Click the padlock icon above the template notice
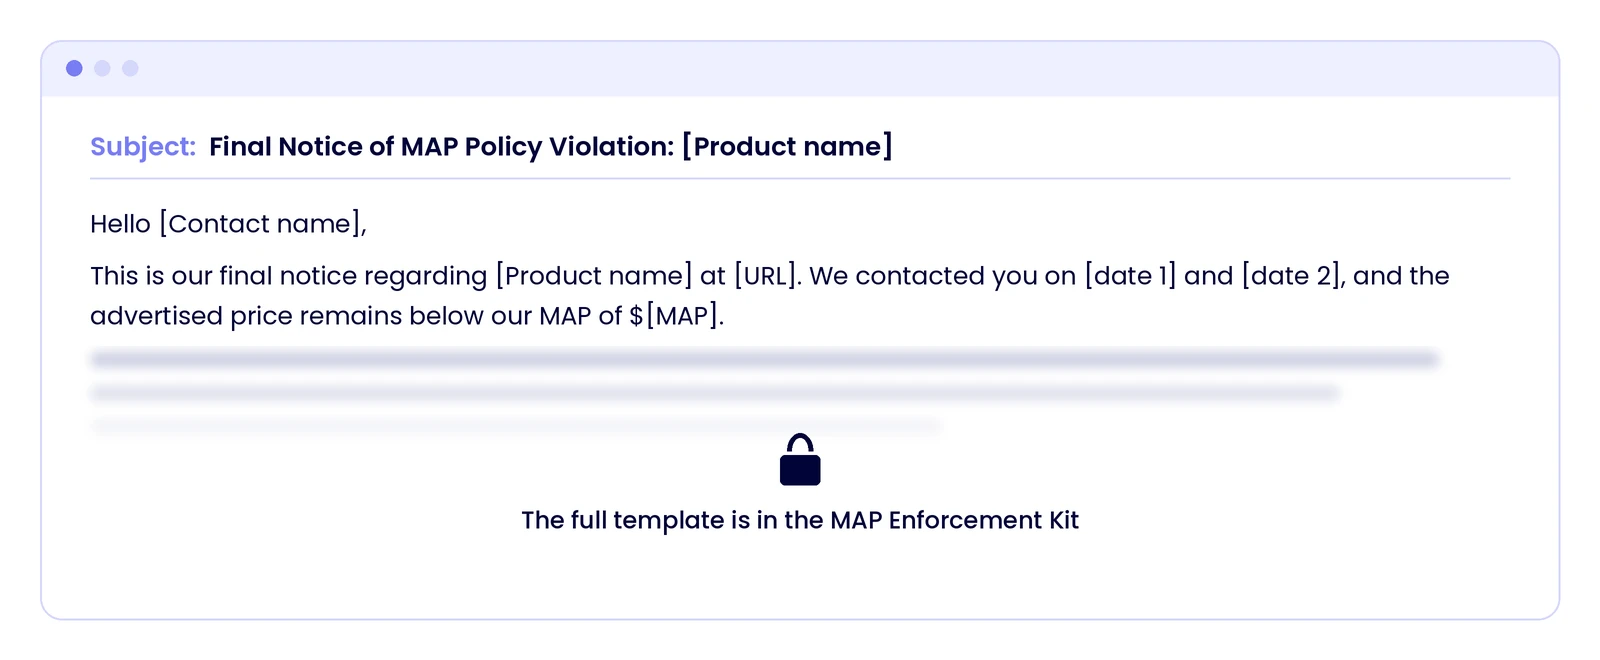The width and height of the screenshot is (1600, 660). [800, 459]
